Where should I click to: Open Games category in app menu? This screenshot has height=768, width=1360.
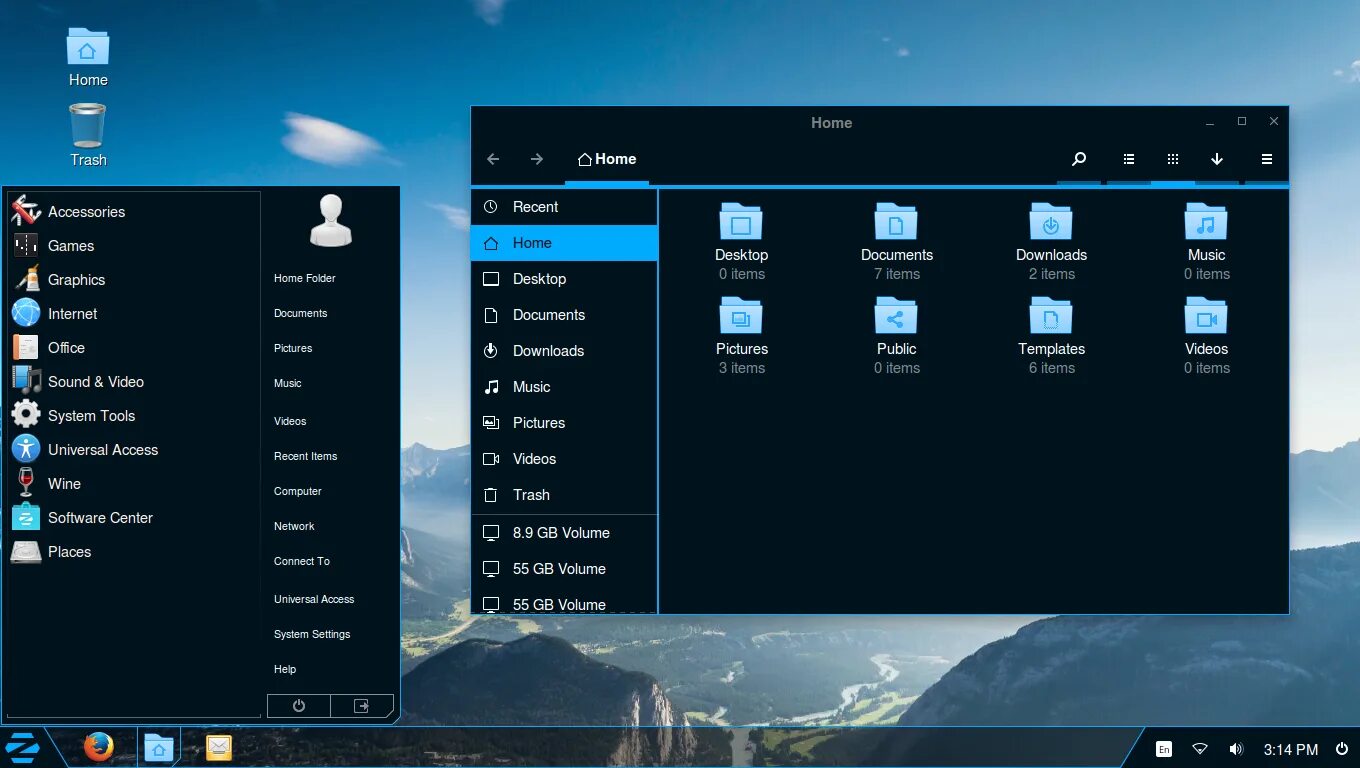point(134,246)
